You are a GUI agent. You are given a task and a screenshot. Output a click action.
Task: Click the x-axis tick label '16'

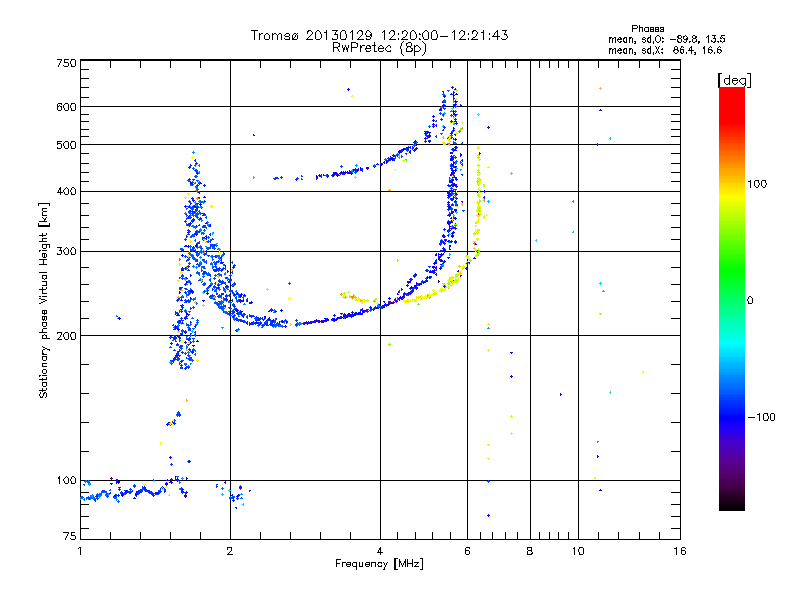pos(680,551)
